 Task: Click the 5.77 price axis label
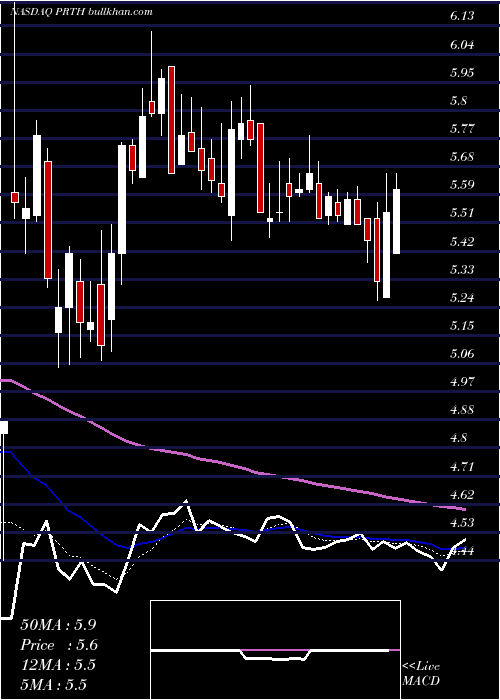[x=462, y=129]
